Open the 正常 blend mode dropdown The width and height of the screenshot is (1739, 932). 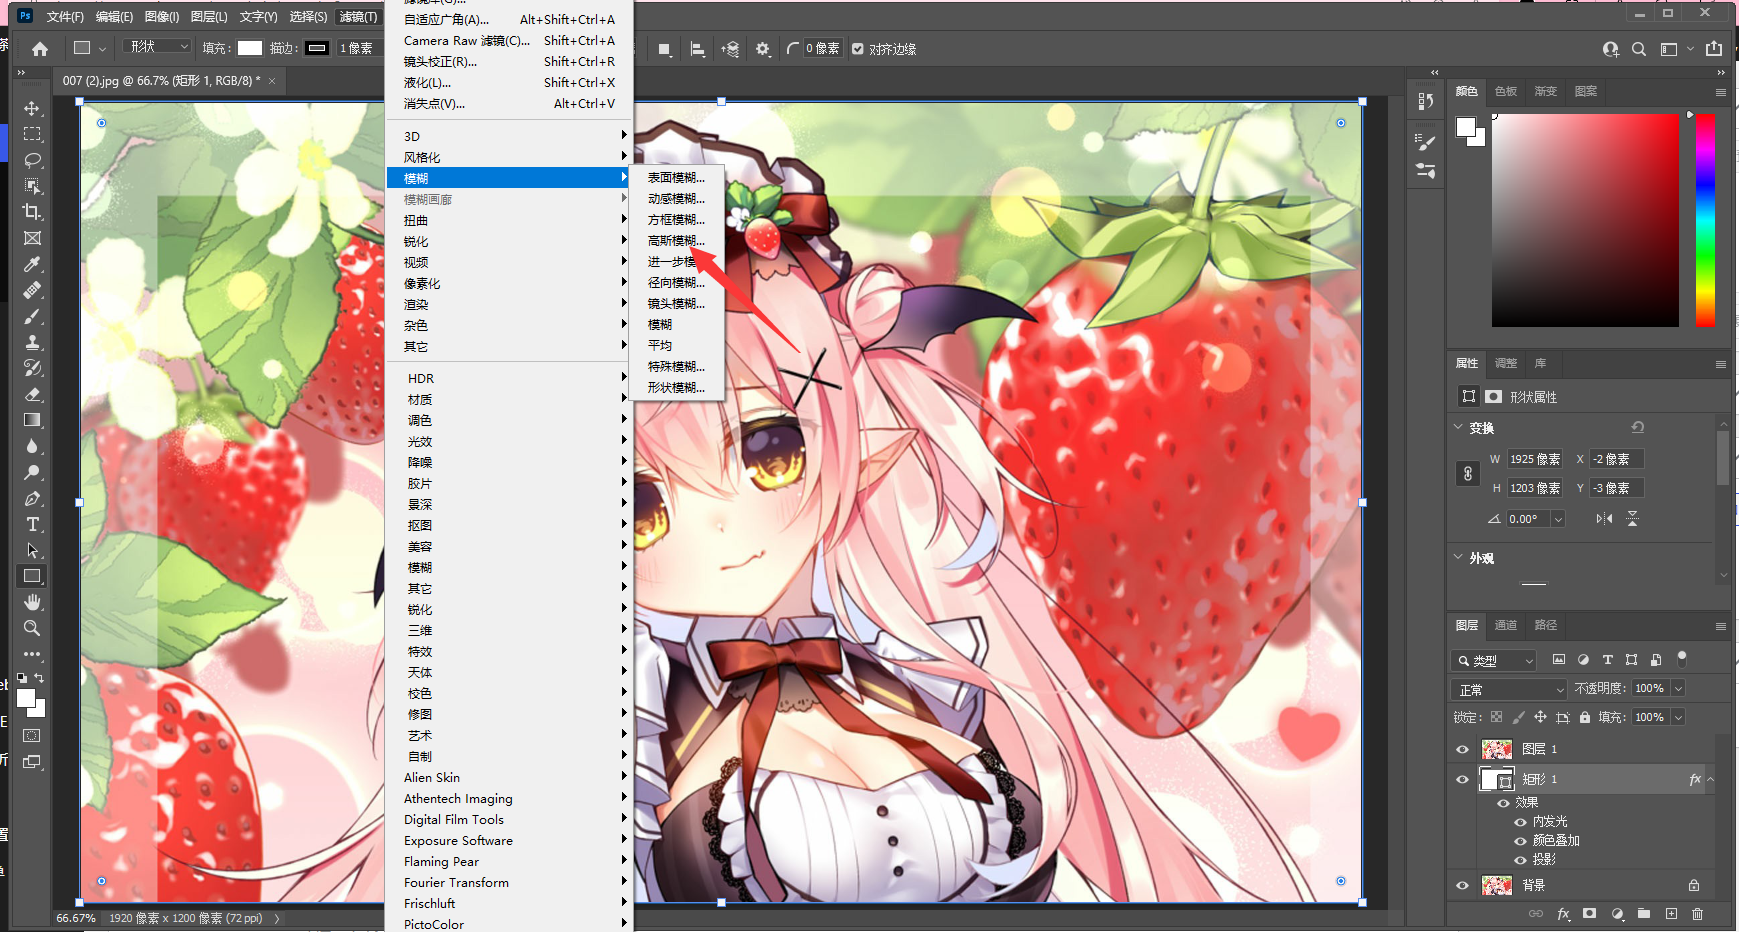1509,690
